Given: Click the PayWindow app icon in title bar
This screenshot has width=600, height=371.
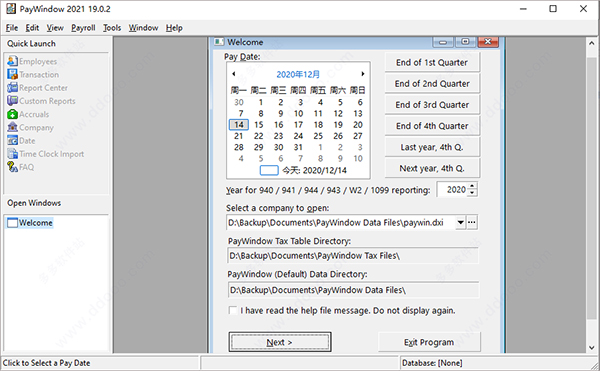Looking at the screenshot, I should tap(11, 9).
